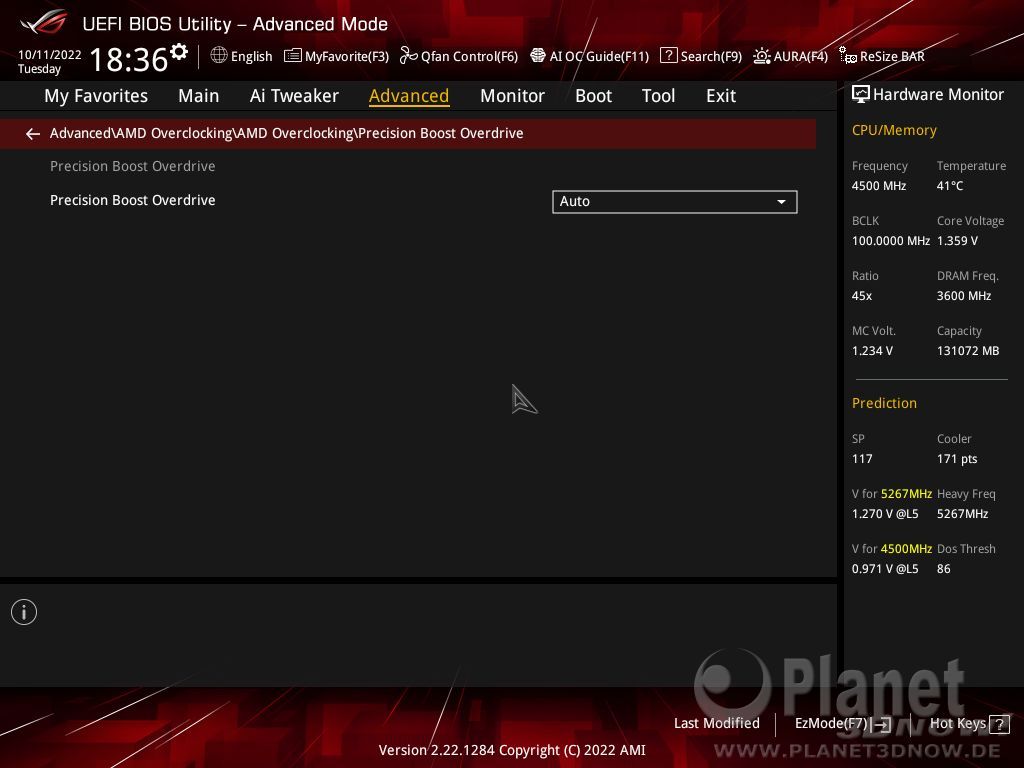The image size is (1024, 768).
Task: Open AI OC Guide(F11)
Action: coord(600,57)
